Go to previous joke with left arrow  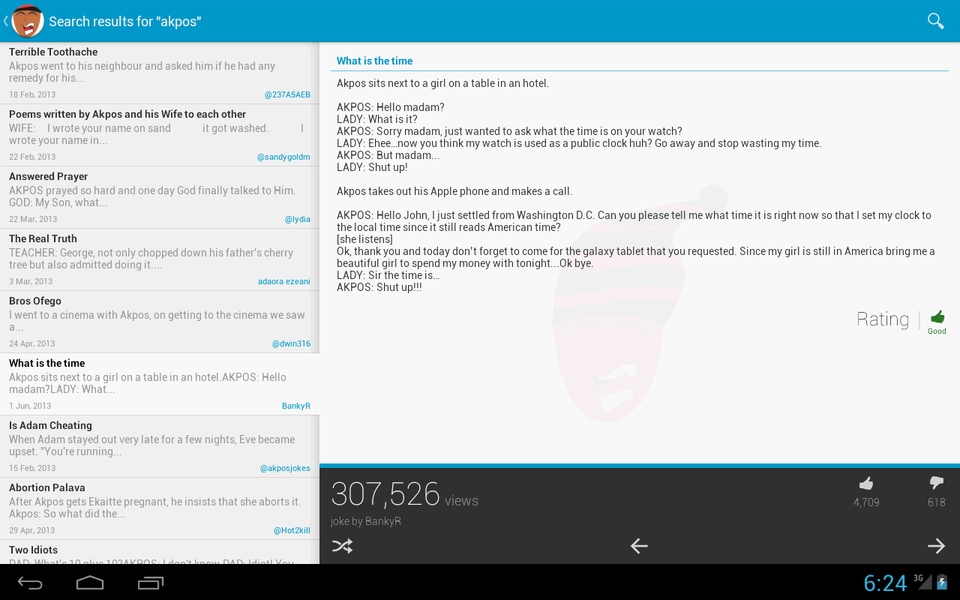(639, 546)
